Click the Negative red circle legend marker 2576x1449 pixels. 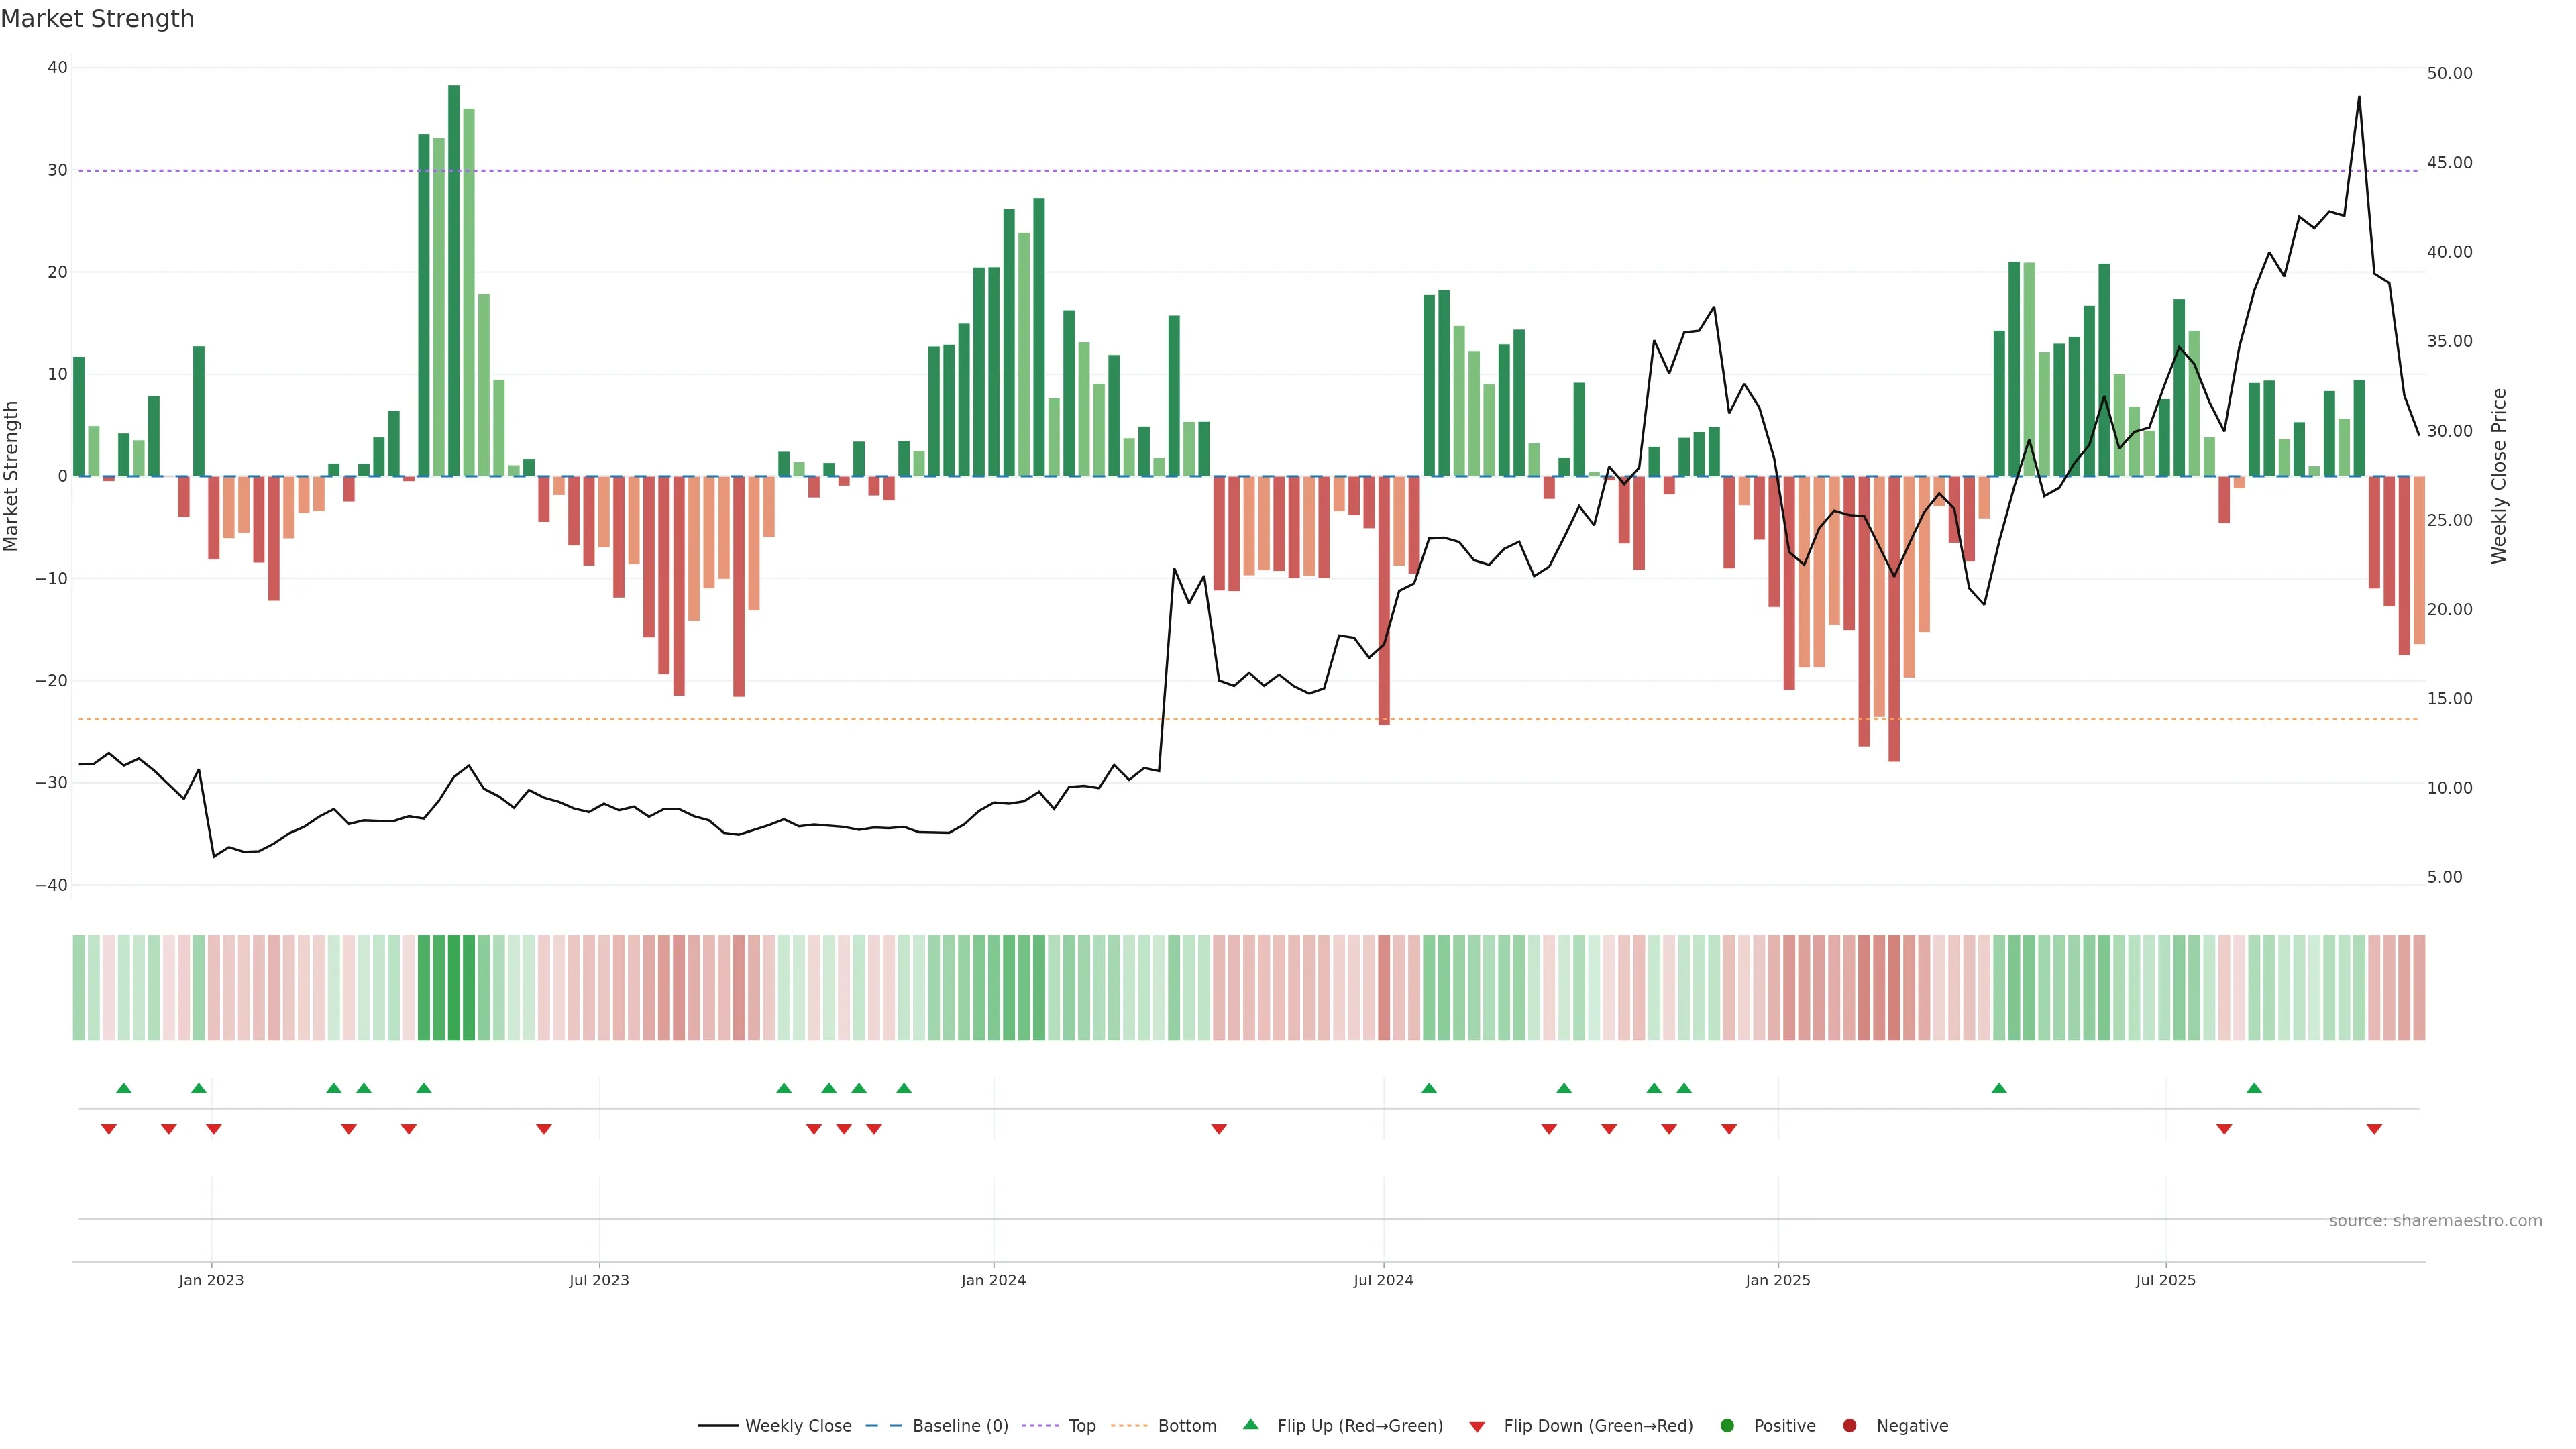1849,1426
